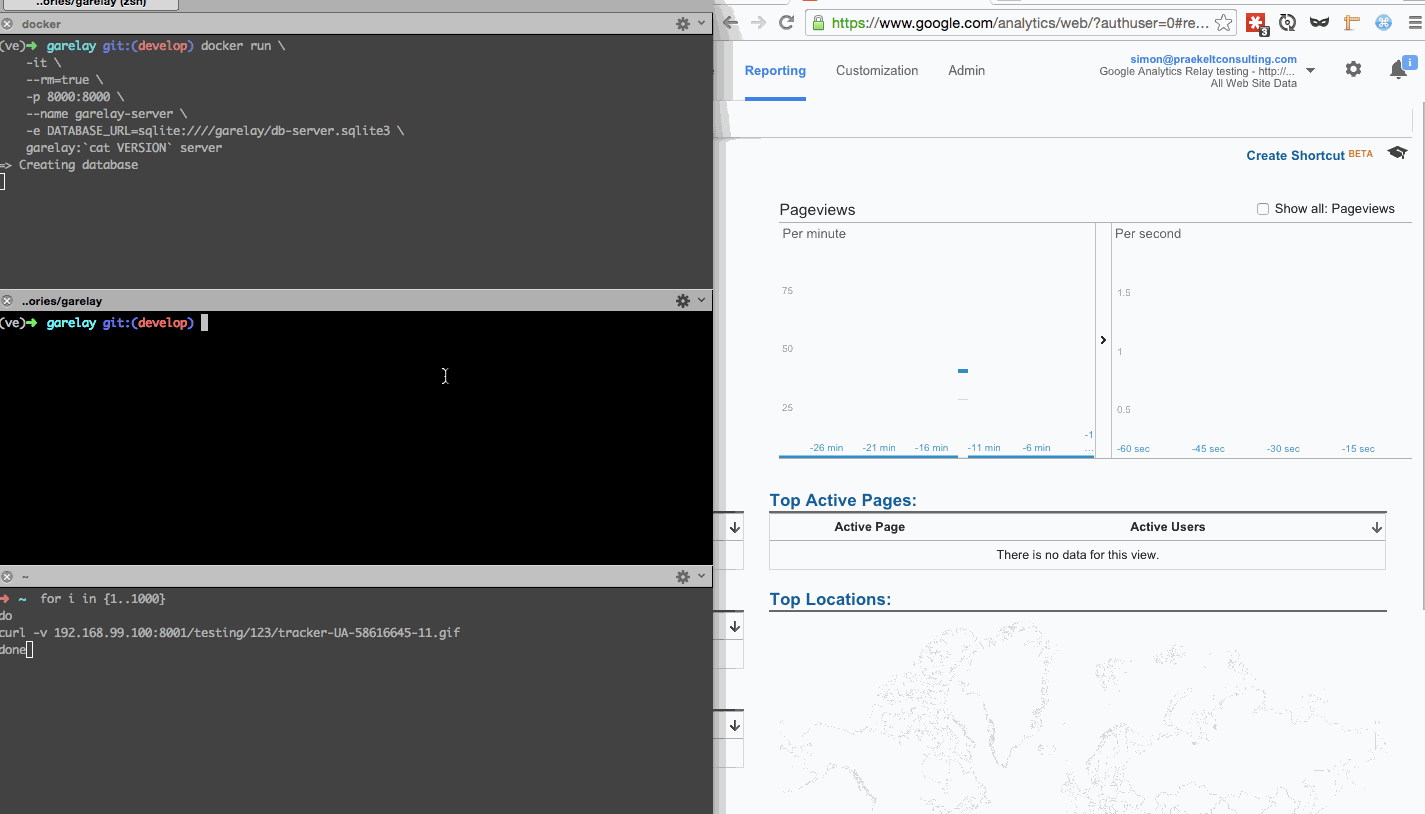Click the '-p 8000:8000' line in docker pane
The image size is (1425, 814).
[75, 97]
